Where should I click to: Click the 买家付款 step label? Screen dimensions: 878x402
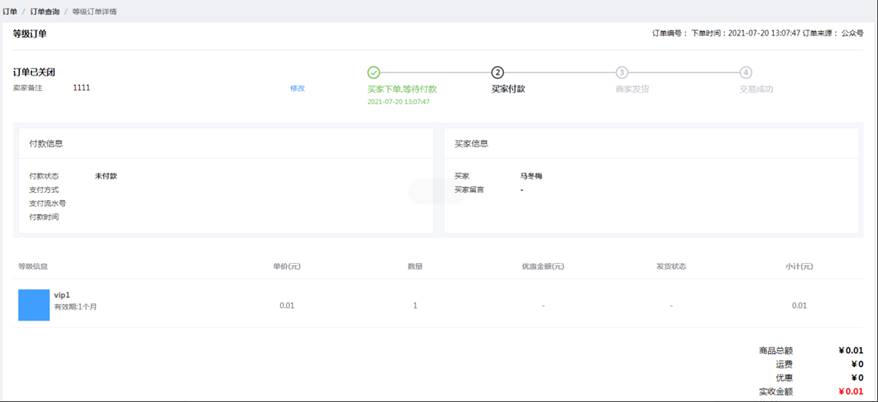point(508,89)
